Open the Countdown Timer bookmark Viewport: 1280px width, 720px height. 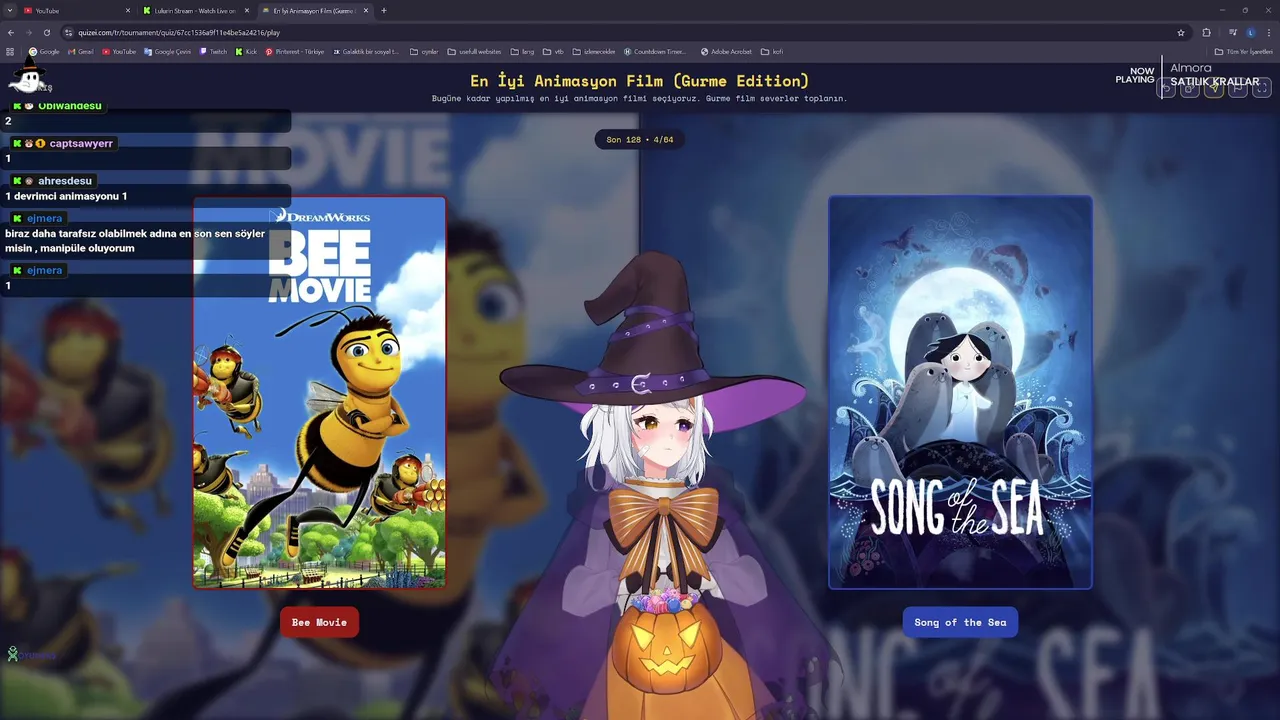click(x=655, y=51)
